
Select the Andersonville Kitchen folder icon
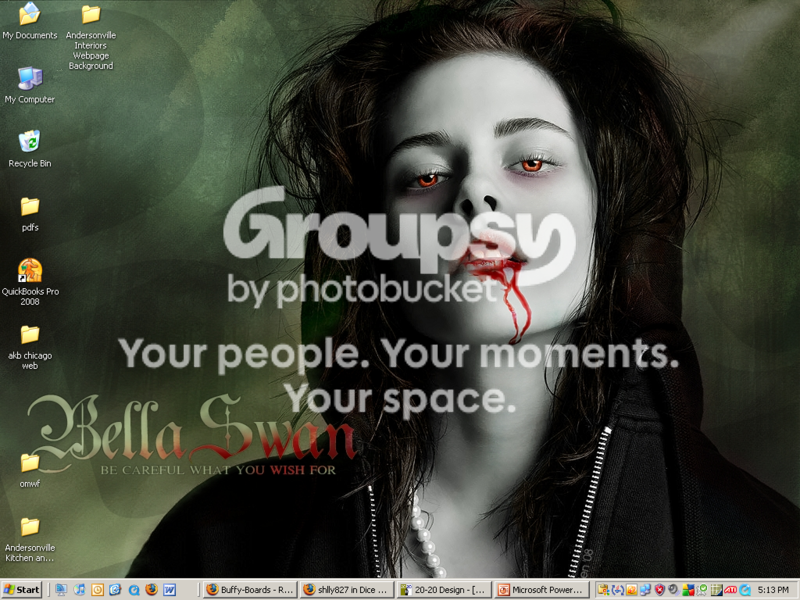click(30, 540)
